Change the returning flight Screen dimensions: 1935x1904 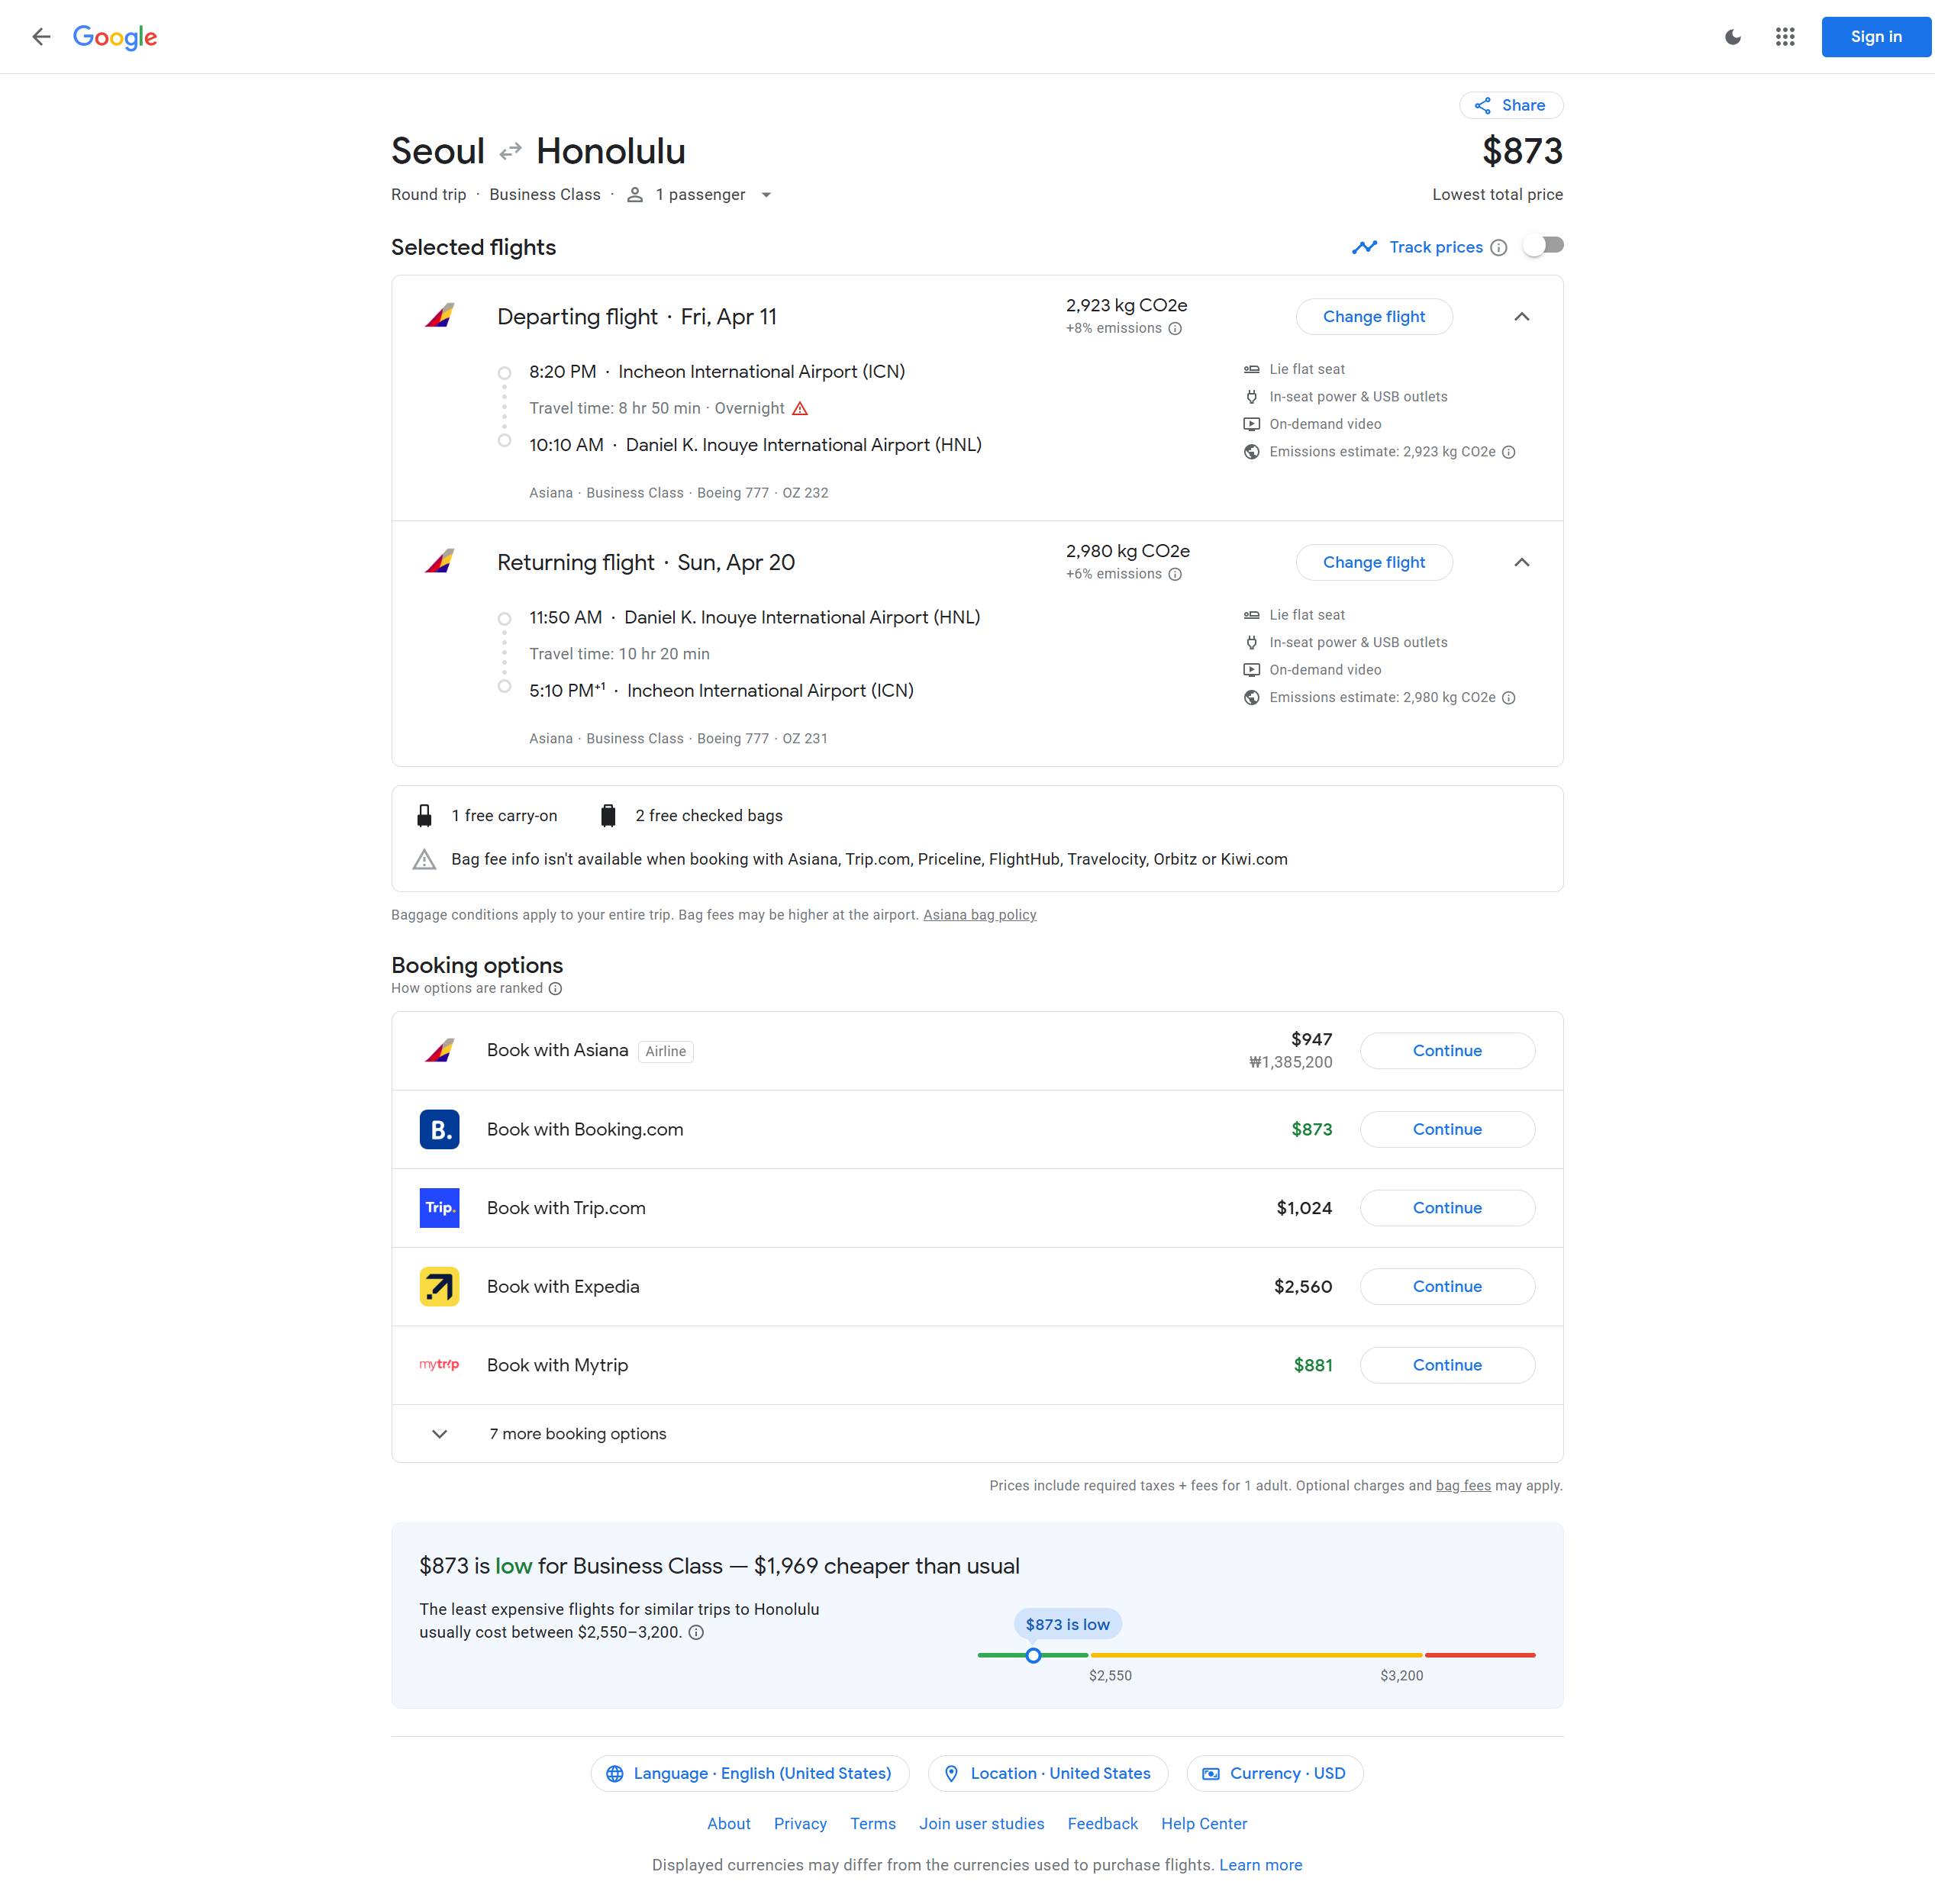[1373, 563]
